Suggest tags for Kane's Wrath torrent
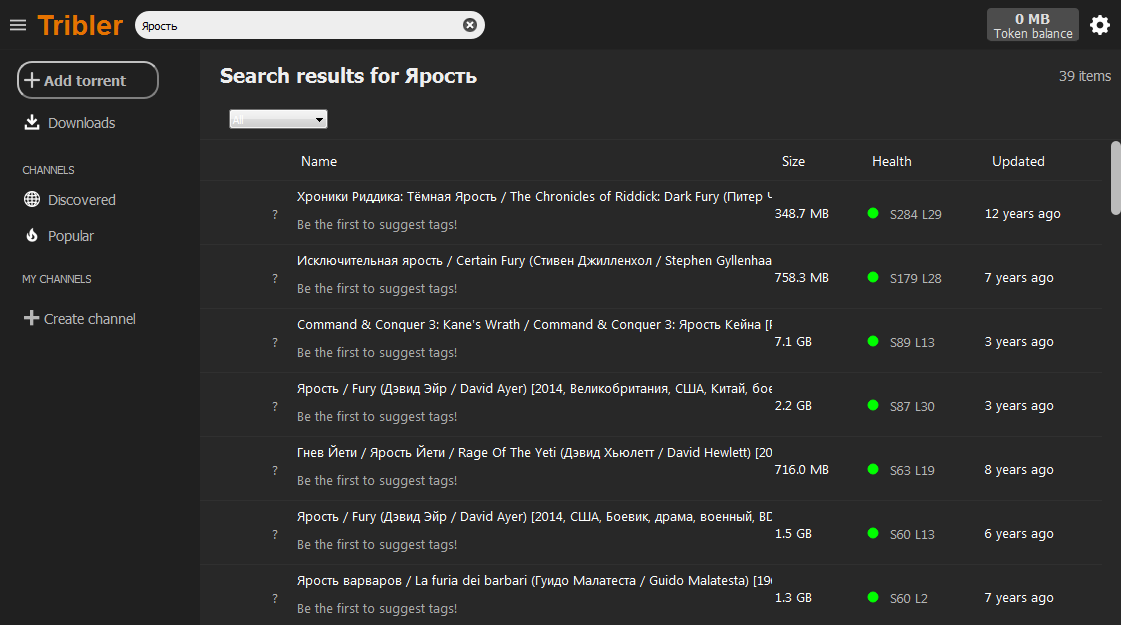Viewport: 1121px width, 625px height. click(x=377, y=353)
